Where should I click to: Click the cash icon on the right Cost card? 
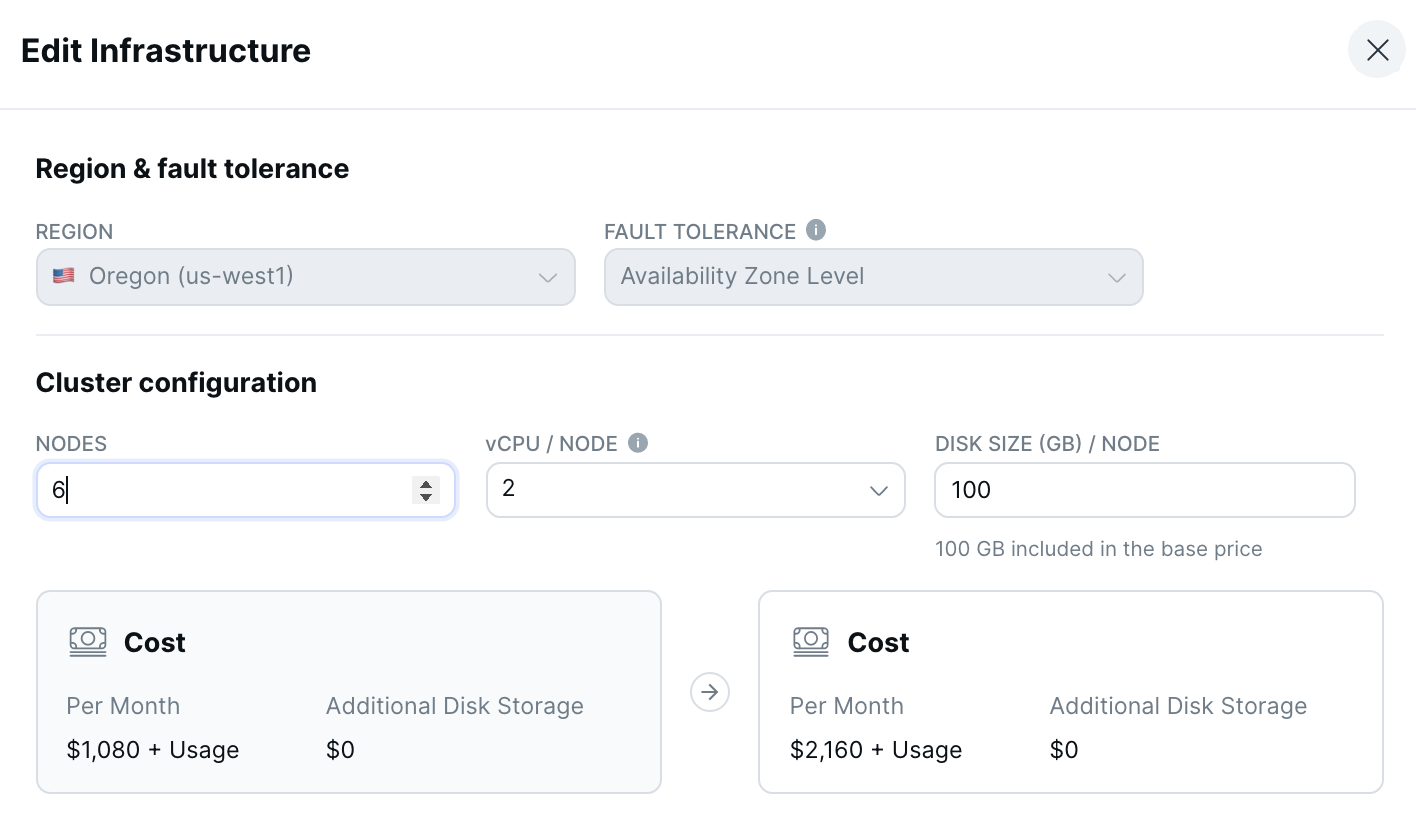810,642
